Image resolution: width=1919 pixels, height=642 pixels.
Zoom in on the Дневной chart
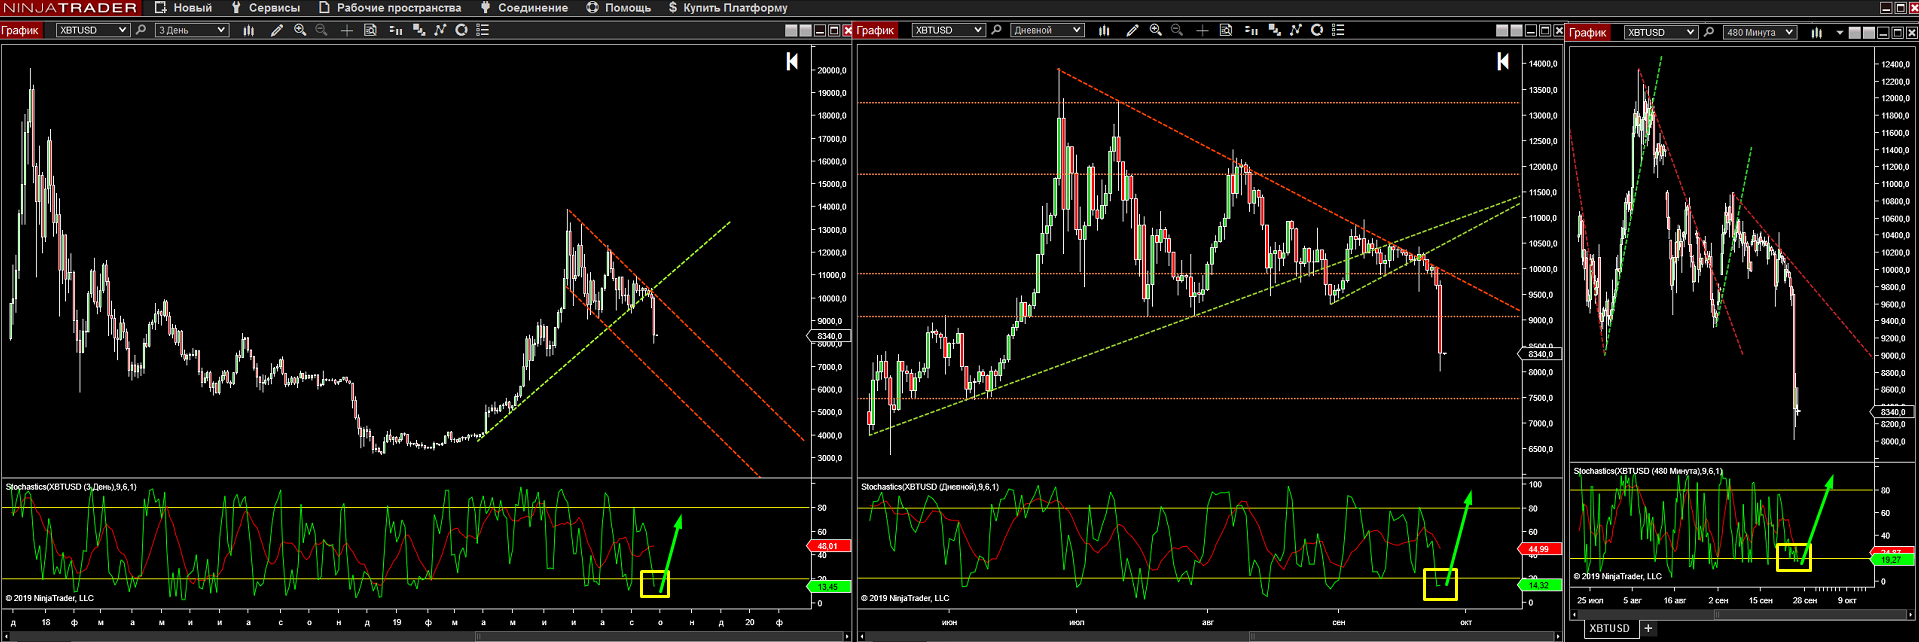click(1156, 30)
